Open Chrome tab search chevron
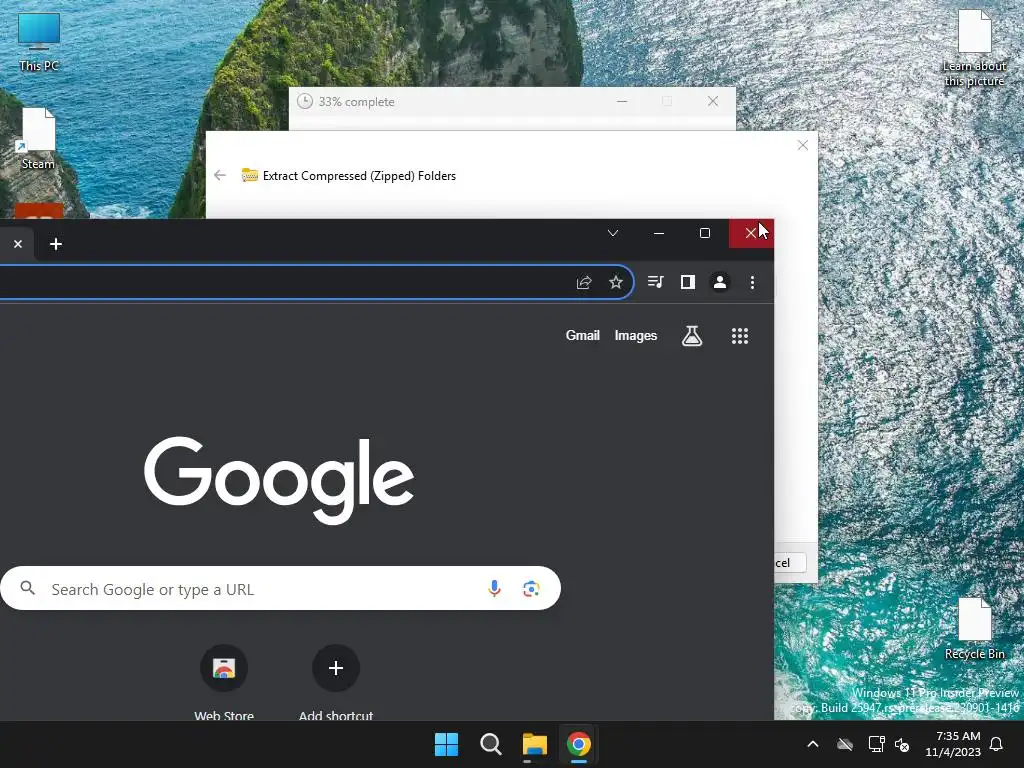 pos(613,233)
